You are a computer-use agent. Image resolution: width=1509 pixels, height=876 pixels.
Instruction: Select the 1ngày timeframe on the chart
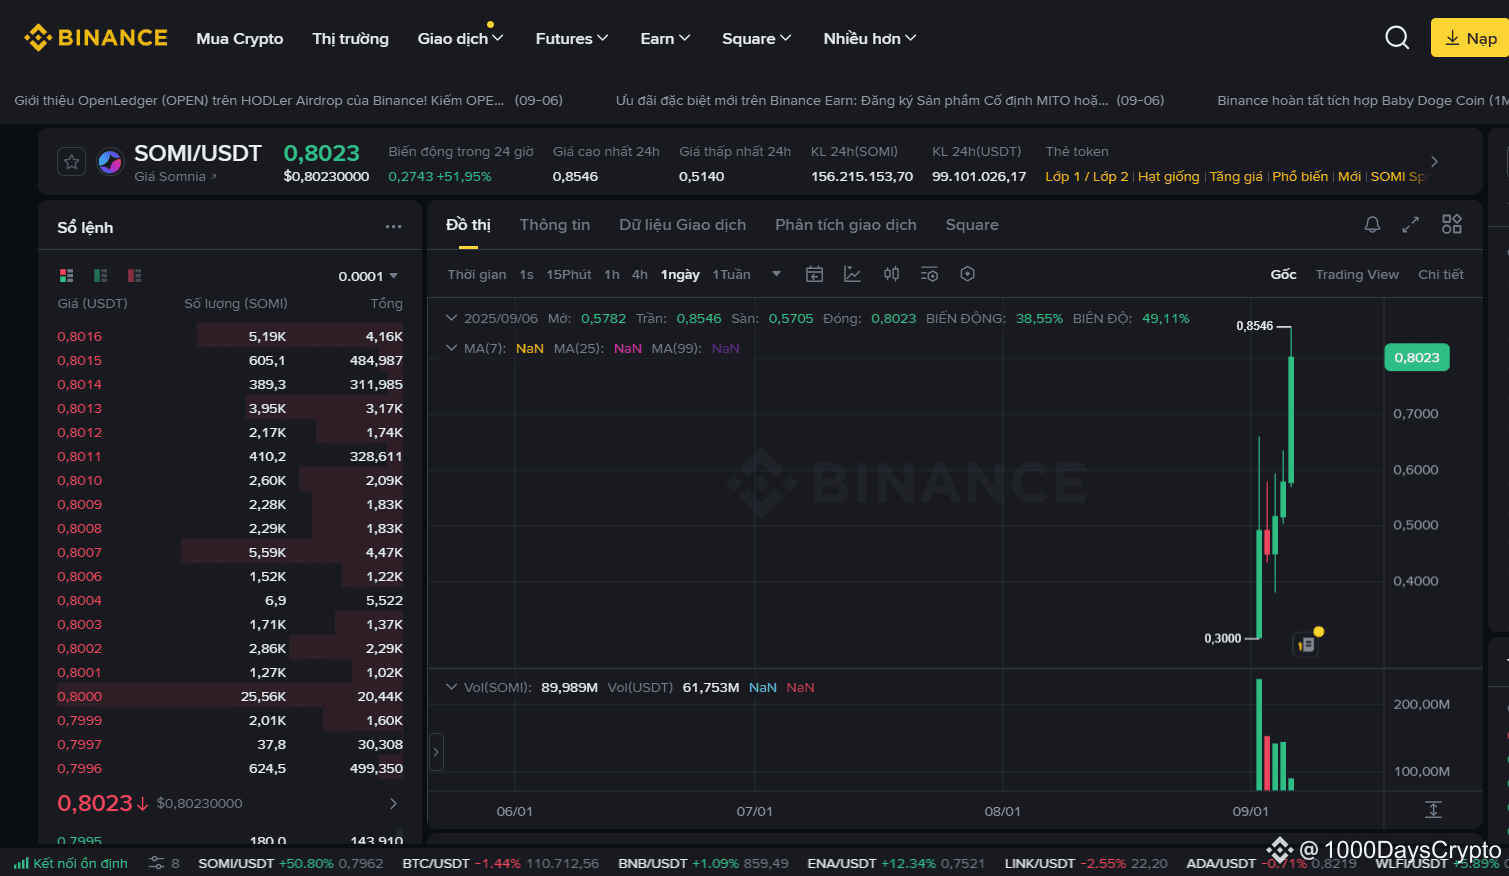click(x=680, y=273)
